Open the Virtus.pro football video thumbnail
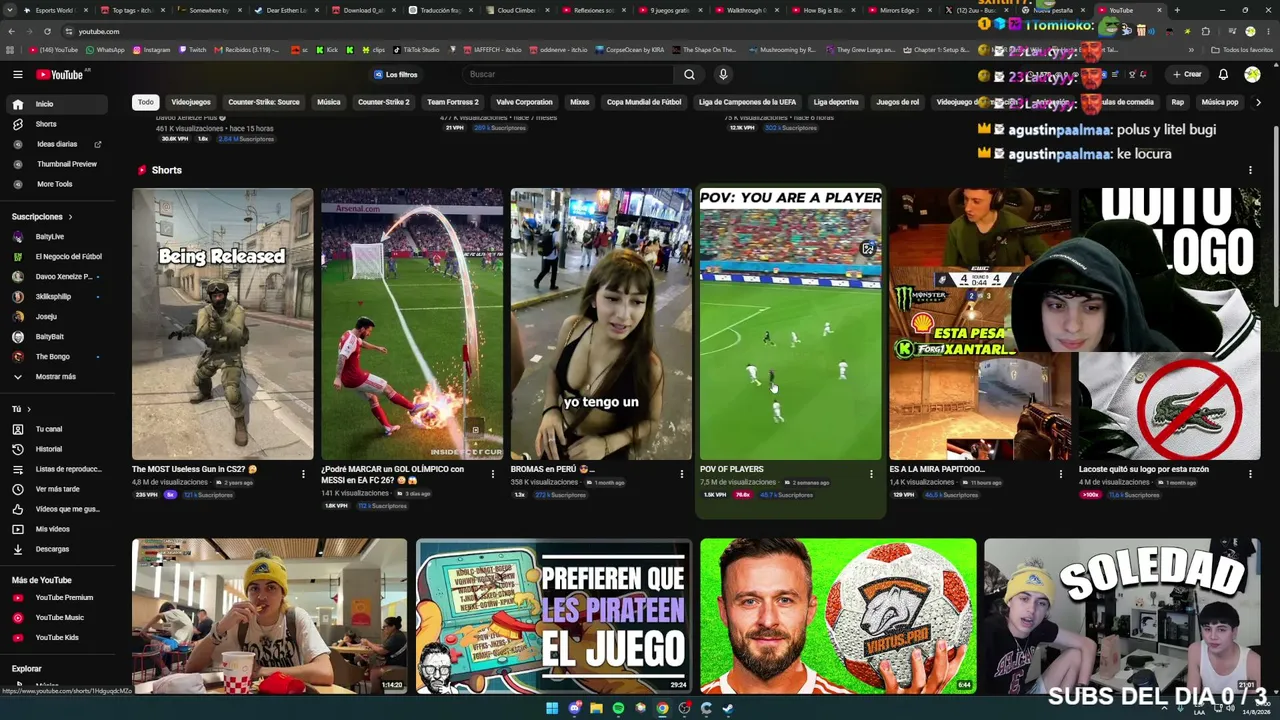This screenshot has width=1280, height=720. [x=838, y=616]
